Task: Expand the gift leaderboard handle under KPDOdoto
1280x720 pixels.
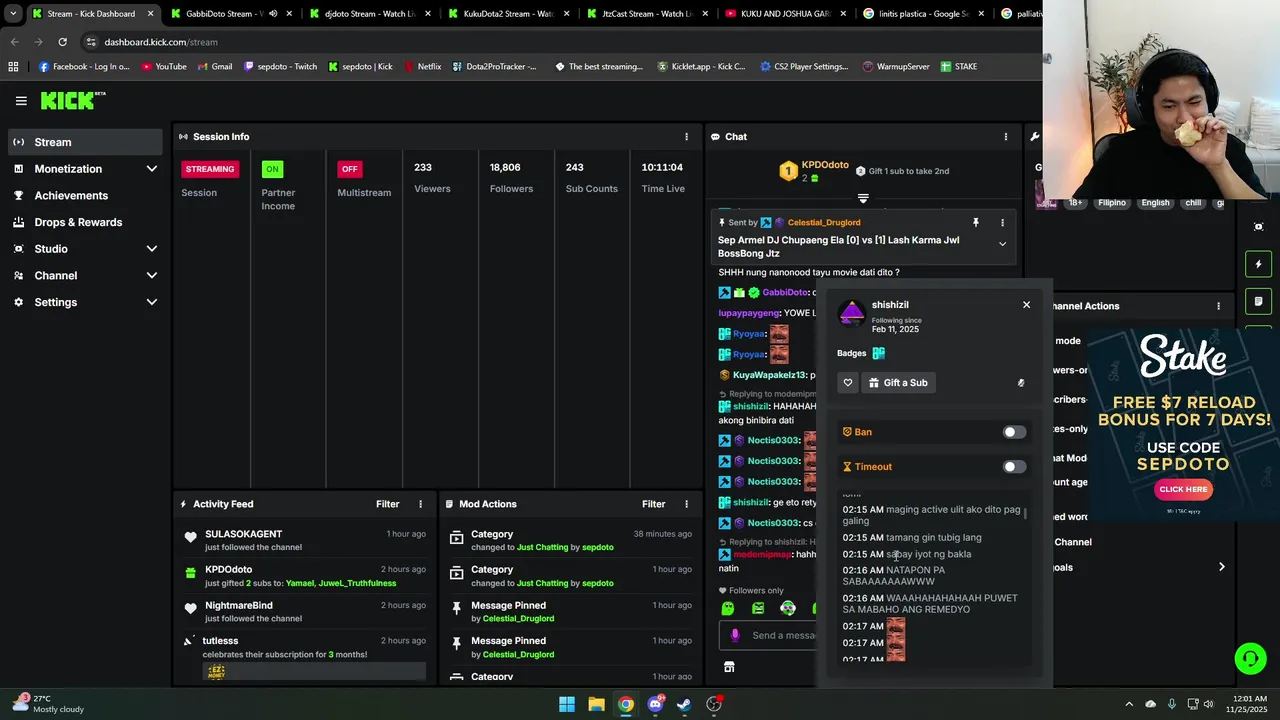Action: pos(863,198)
